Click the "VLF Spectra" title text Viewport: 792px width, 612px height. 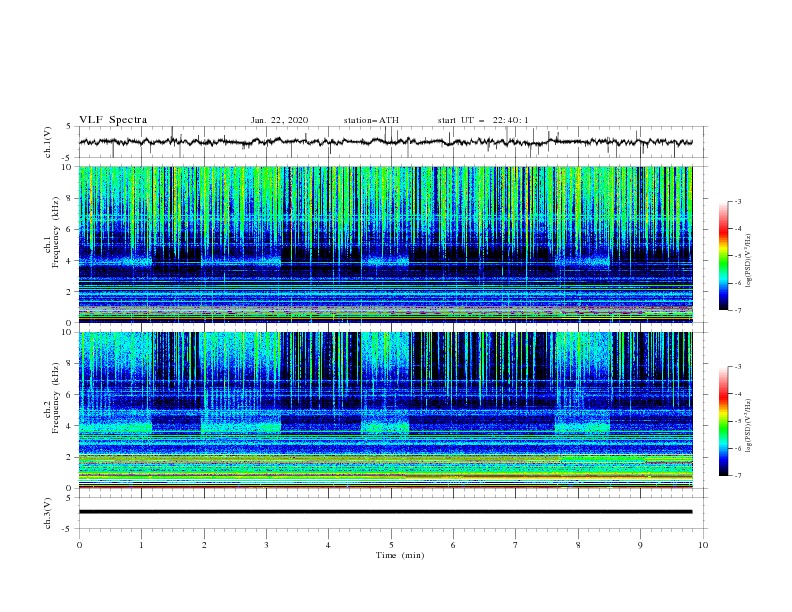click(113, 120)
